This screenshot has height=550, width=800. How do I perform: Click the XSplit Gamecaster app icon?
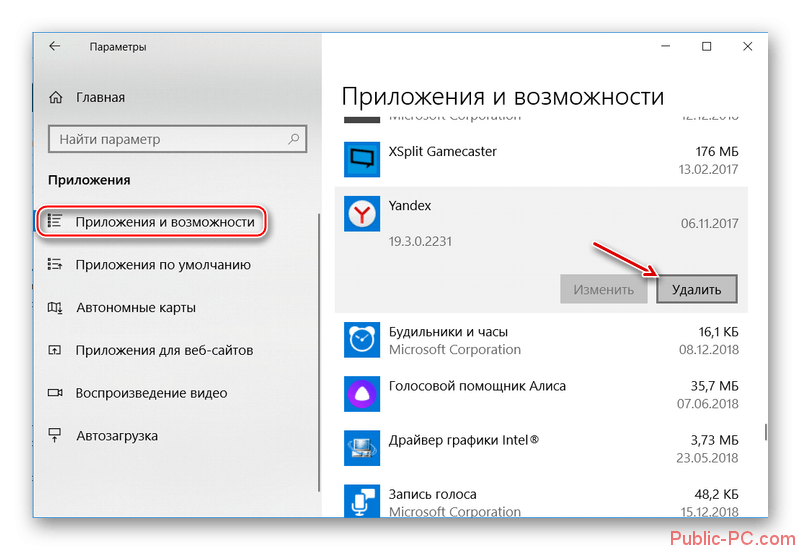362,159
